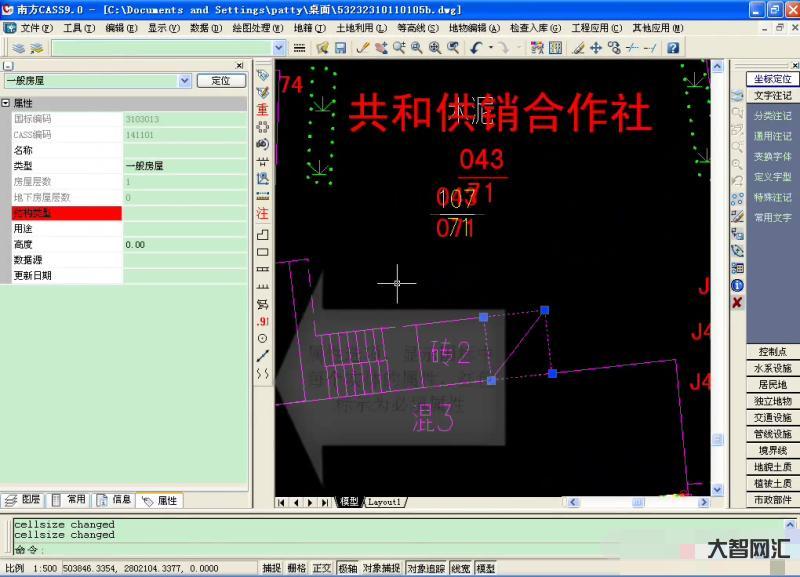The height and width of the screenshot is (577, 800).
Task: Toggle 对象捕捉 object snap in status bar
Action: 381,568
